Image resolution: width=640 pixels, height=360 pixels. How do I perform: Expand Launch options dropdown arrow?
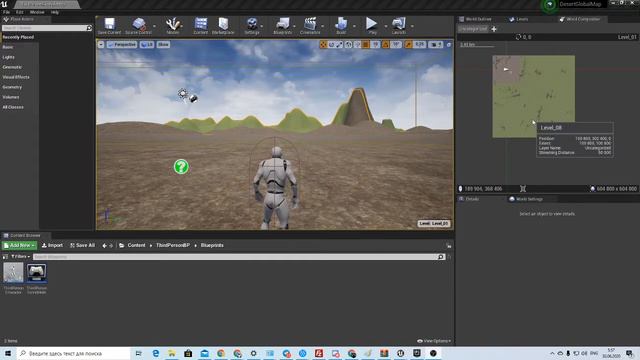pyautogui.click(x=412, y=26)
